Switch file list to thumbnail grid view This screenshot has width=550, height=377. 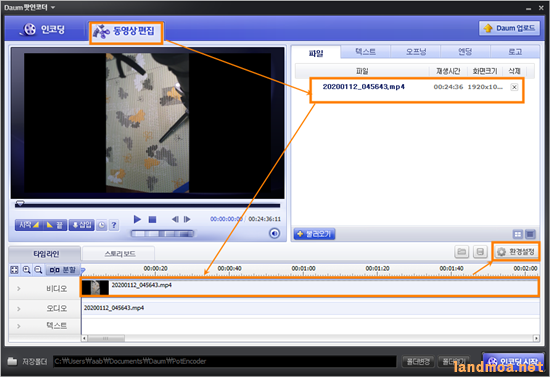click(x=518, y=234)
